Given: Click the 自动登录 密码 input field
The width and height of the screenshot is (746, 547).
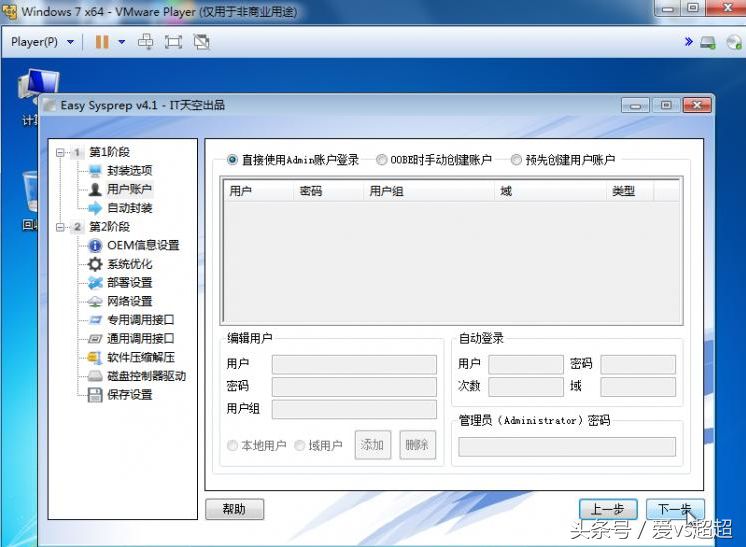Looking at the screenshot, I should (638, 364).
